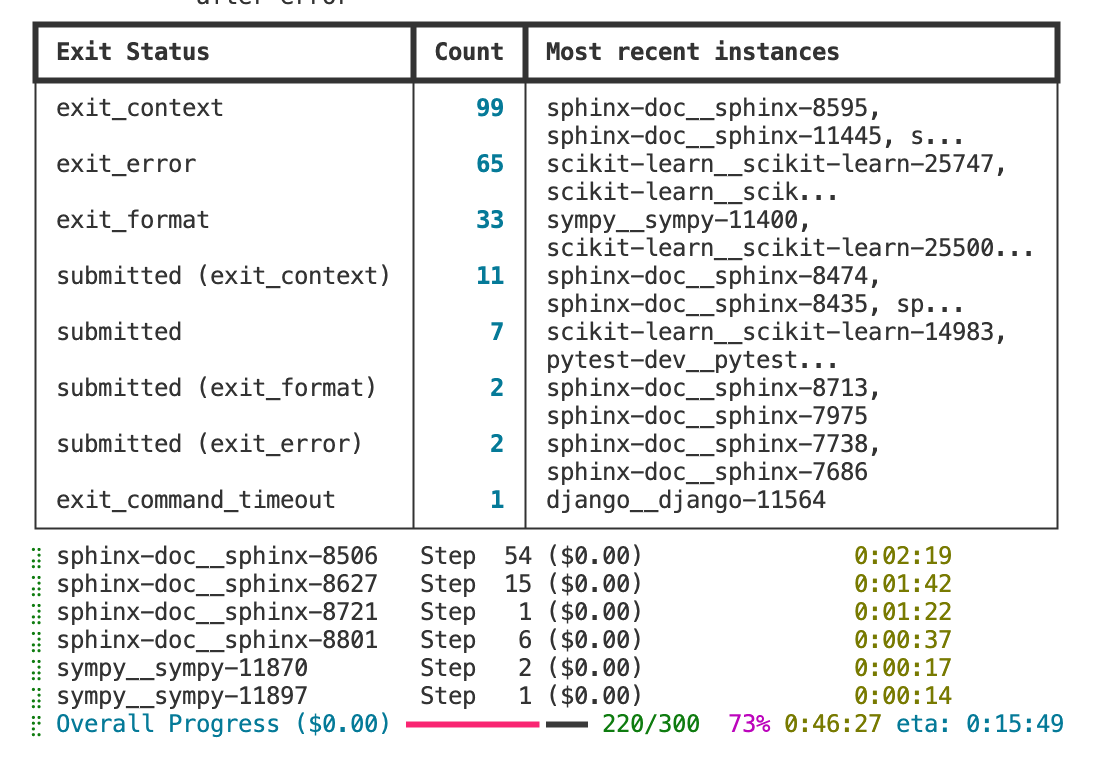Click the 220/300 progress counter
1094x758 pixels.
650,724
